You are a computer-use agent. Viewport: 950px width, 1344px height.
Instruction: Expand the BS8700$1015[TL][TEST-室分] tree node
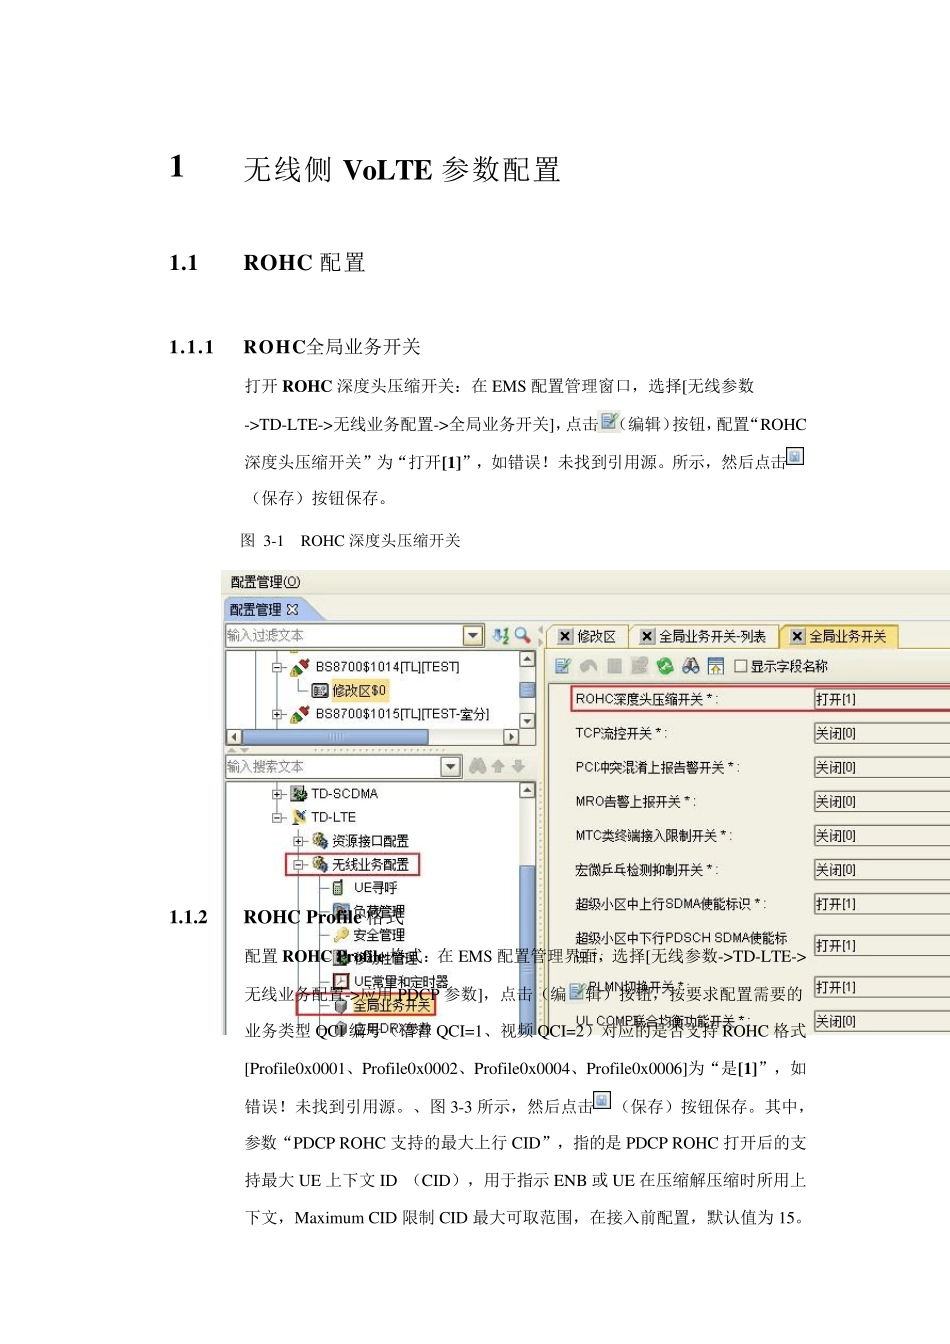278,714
